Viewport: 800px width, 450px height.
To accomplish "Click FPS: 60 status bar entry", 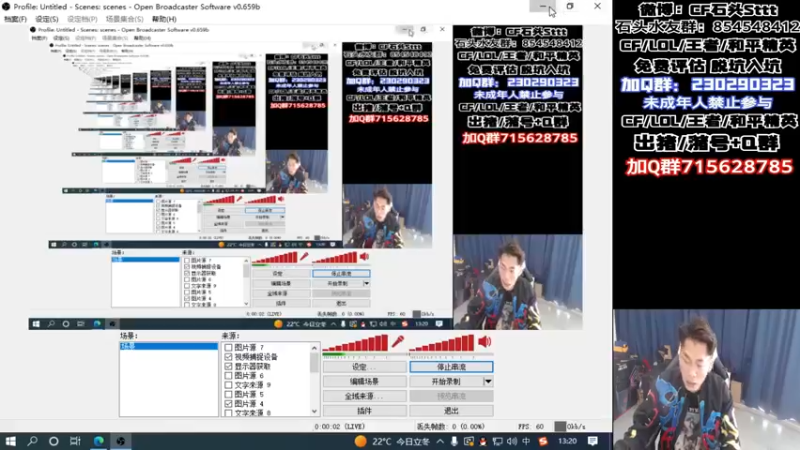I will [531, 427].
